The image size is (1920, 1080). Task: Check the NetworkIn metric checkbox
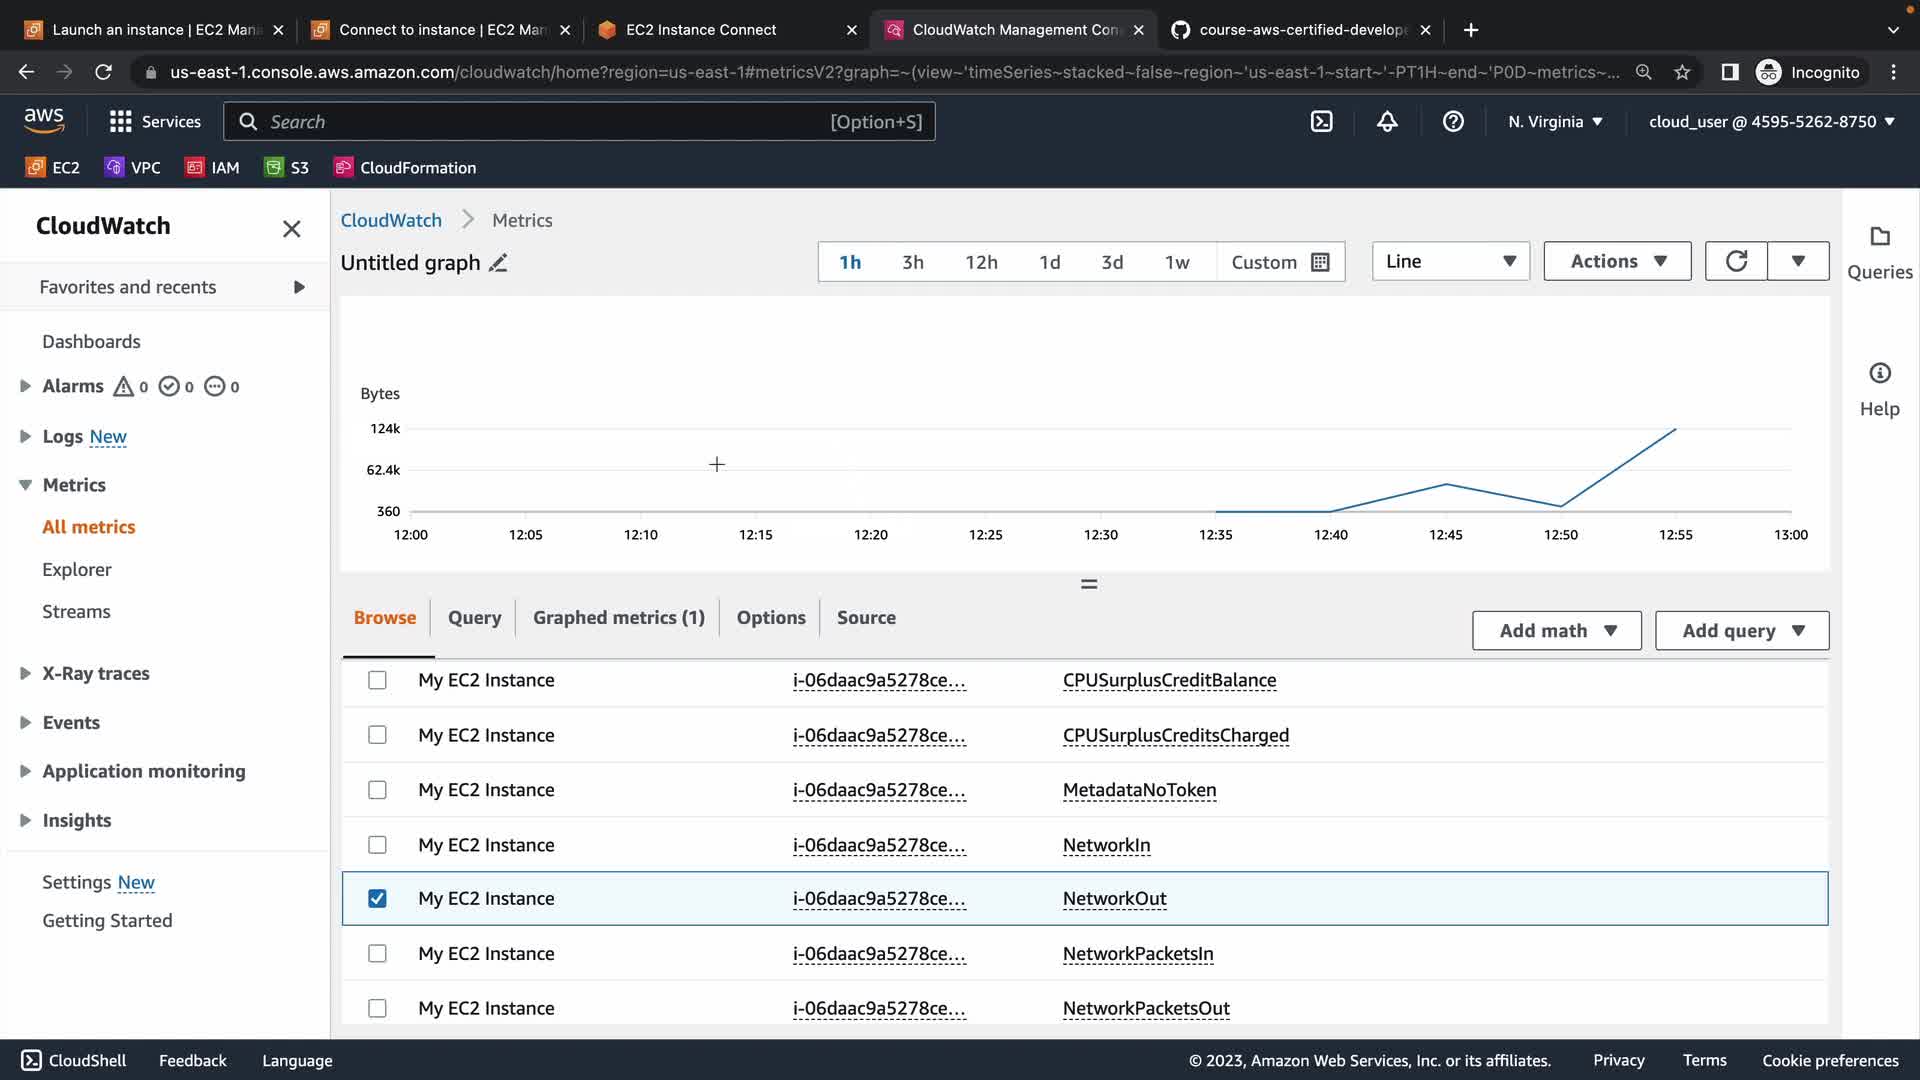[x=377, y=845]
